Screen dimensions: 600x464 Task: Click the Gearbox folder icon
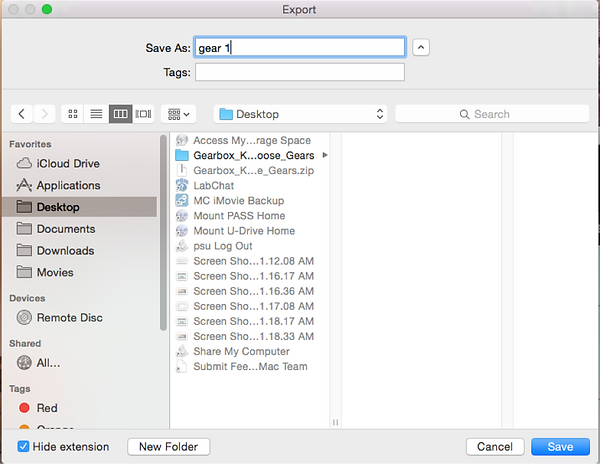[182, 155]
